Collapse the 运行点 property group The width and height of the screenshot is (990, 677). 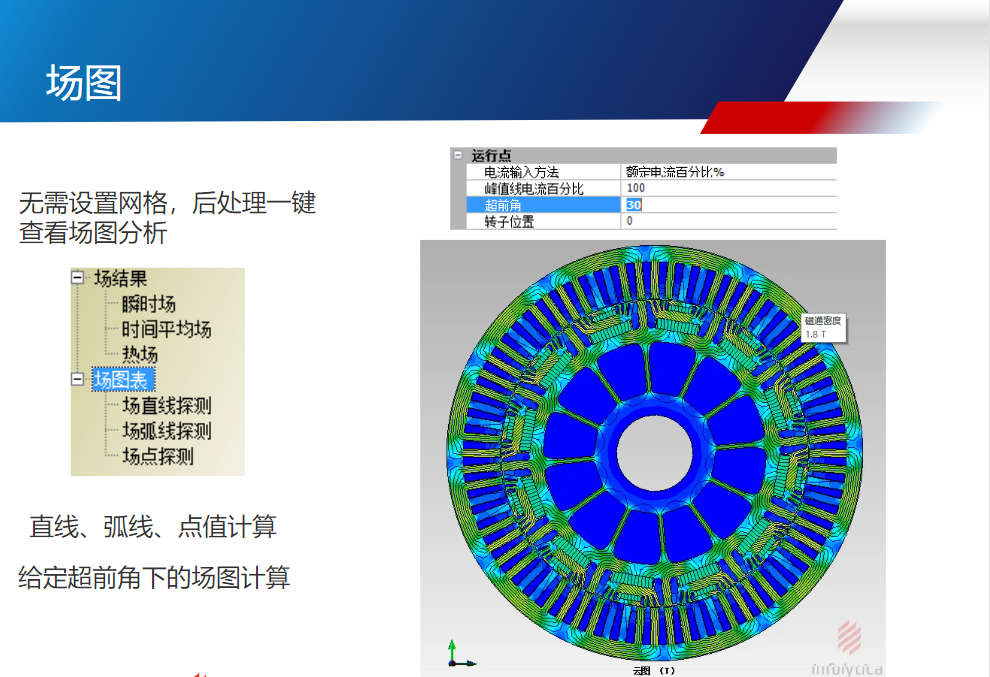pos(458,156)
